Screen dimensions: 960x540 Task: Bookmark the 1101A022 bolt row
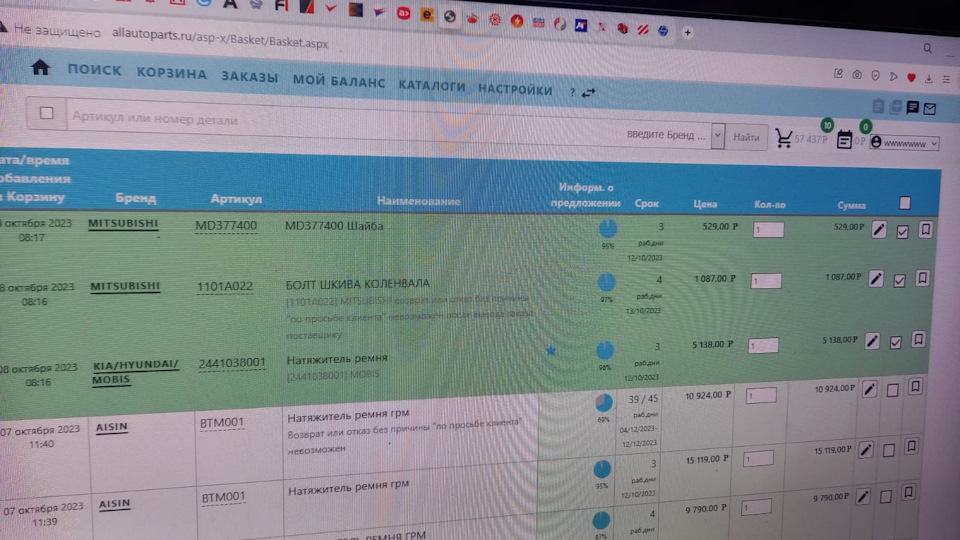[922, 278]
